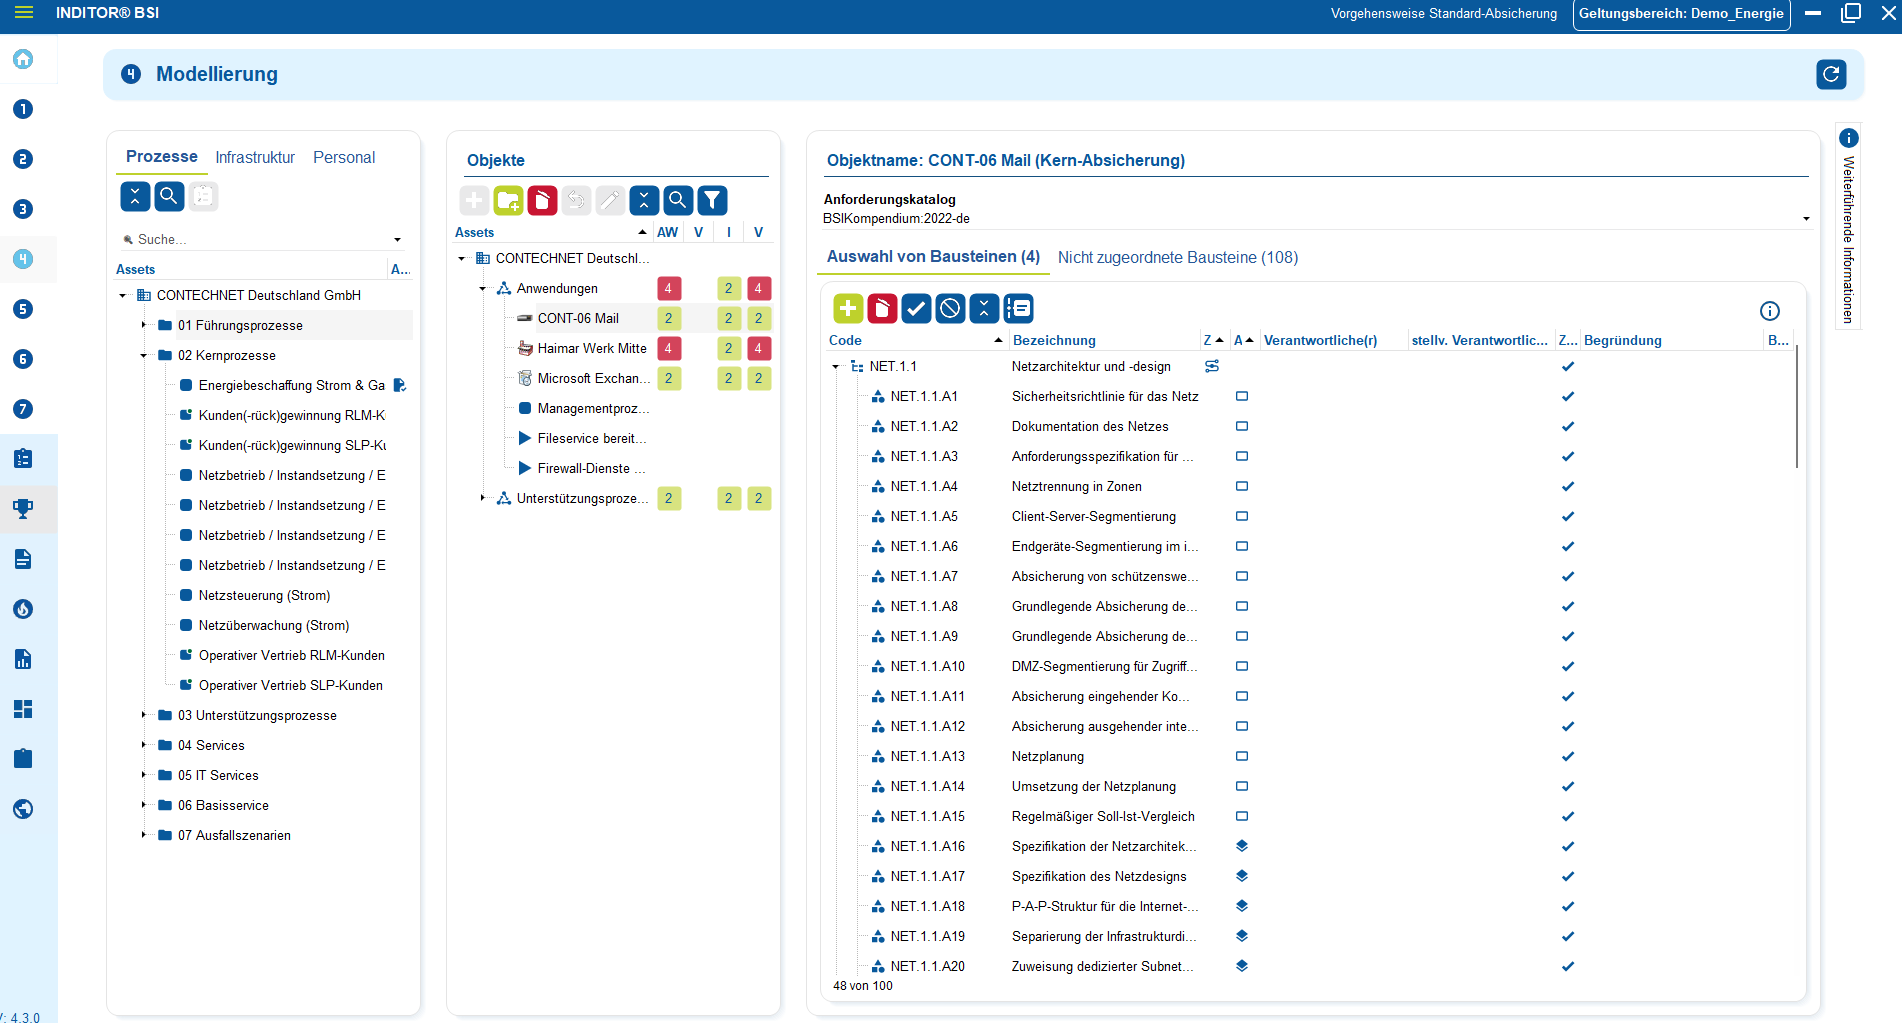Expand the 03 Unterstützungsprozesse folder
The height and width of the screenshot is (1023, 1902).
pos(144,715)
